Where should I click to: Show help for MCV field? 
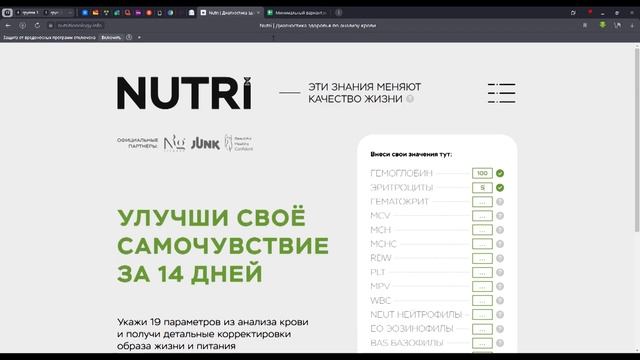point(500,216)
